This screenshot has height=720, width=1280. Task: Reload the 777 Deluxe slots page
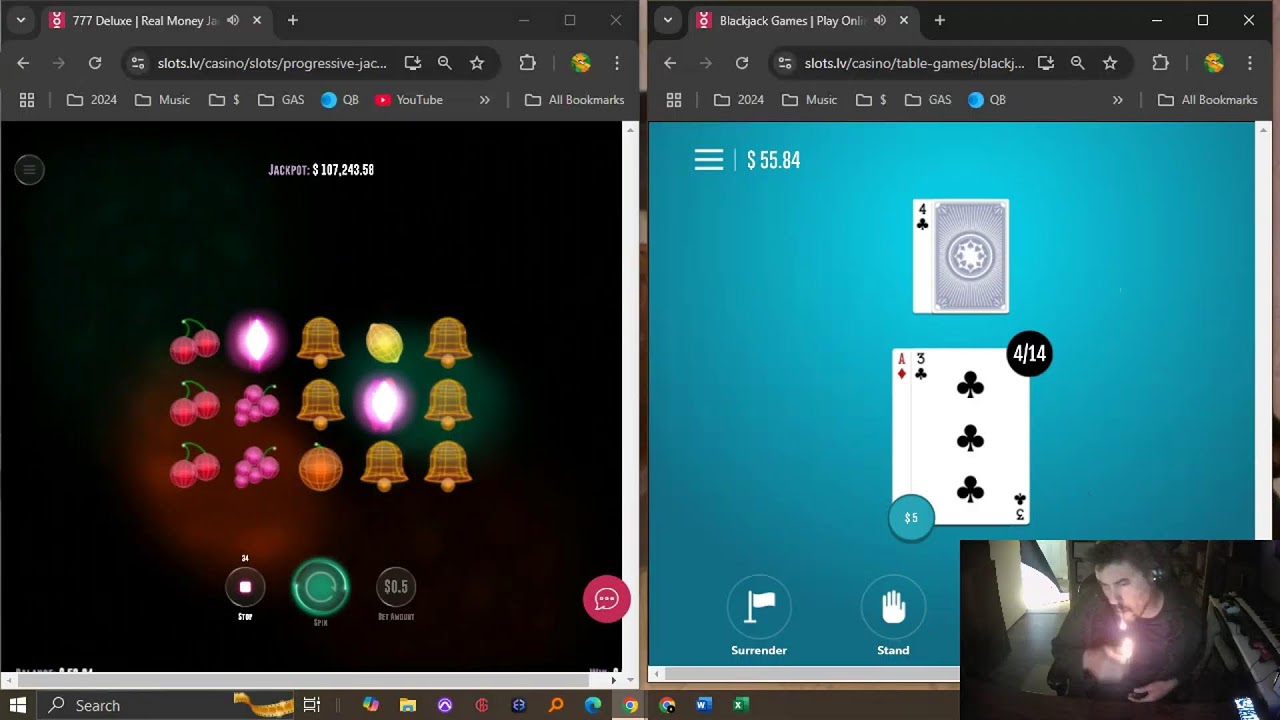point(95,63)
